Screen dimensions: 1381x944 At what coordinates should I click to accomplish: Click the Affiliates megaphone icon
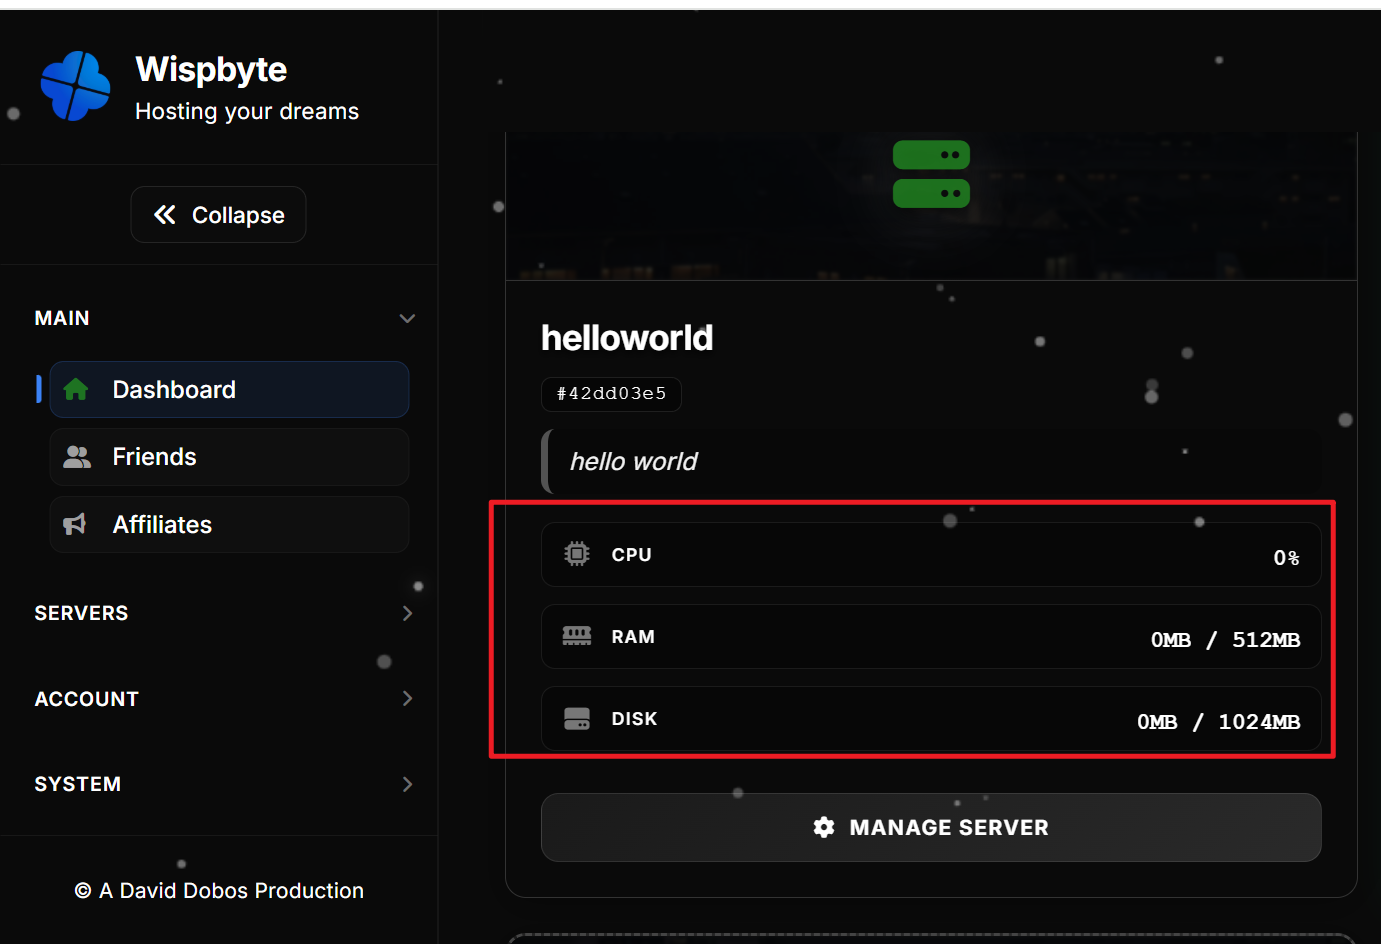pyautogui.click(x=75, y=525)
